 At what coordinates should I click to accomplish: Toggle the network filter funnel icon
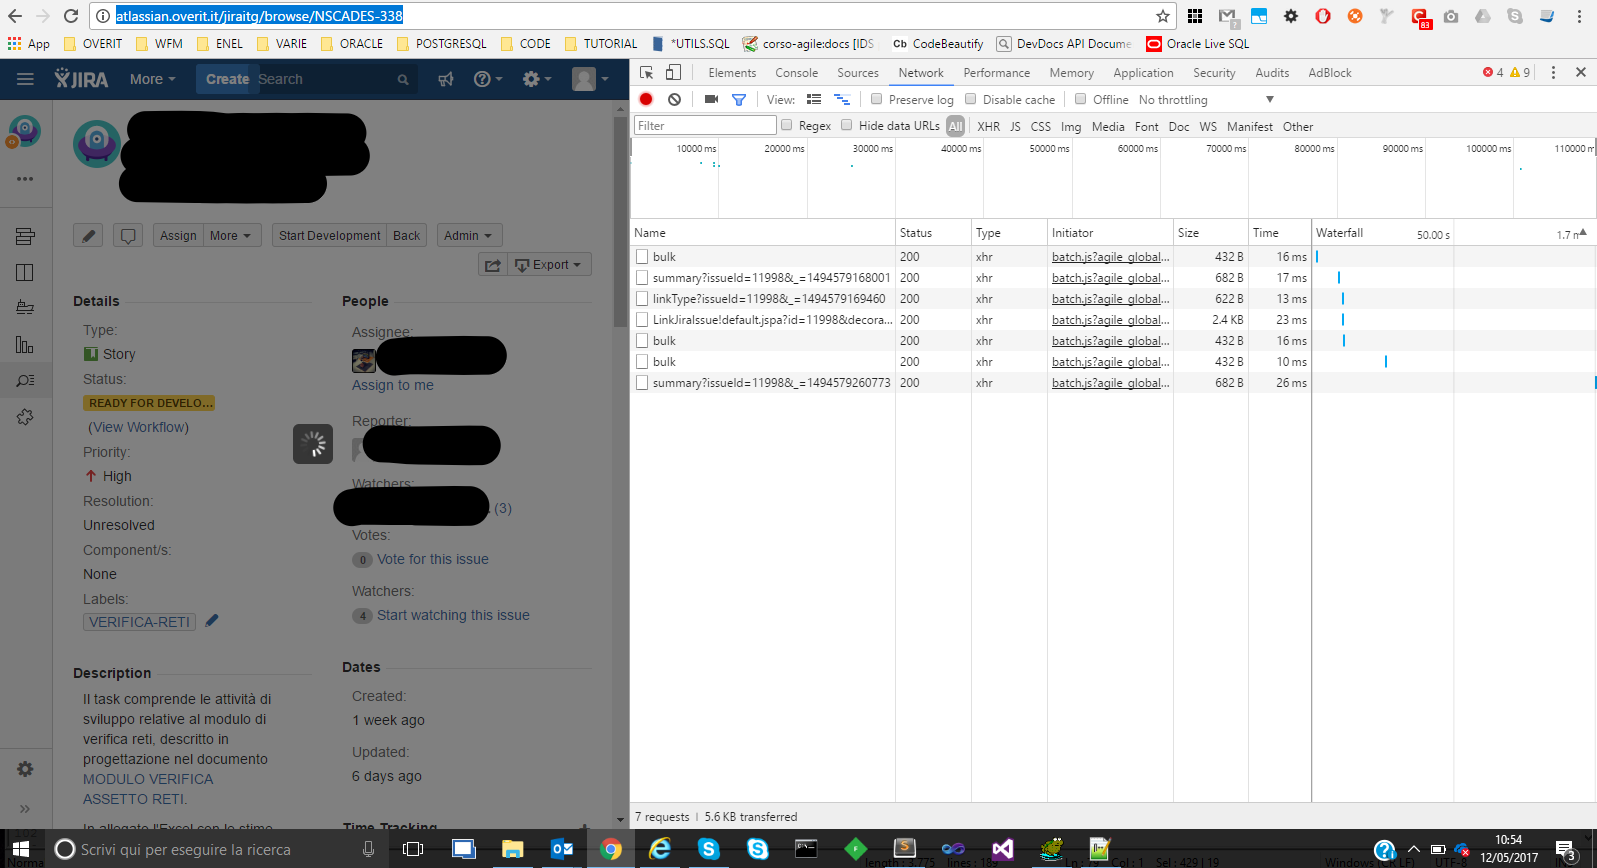[x=739, y=99]
